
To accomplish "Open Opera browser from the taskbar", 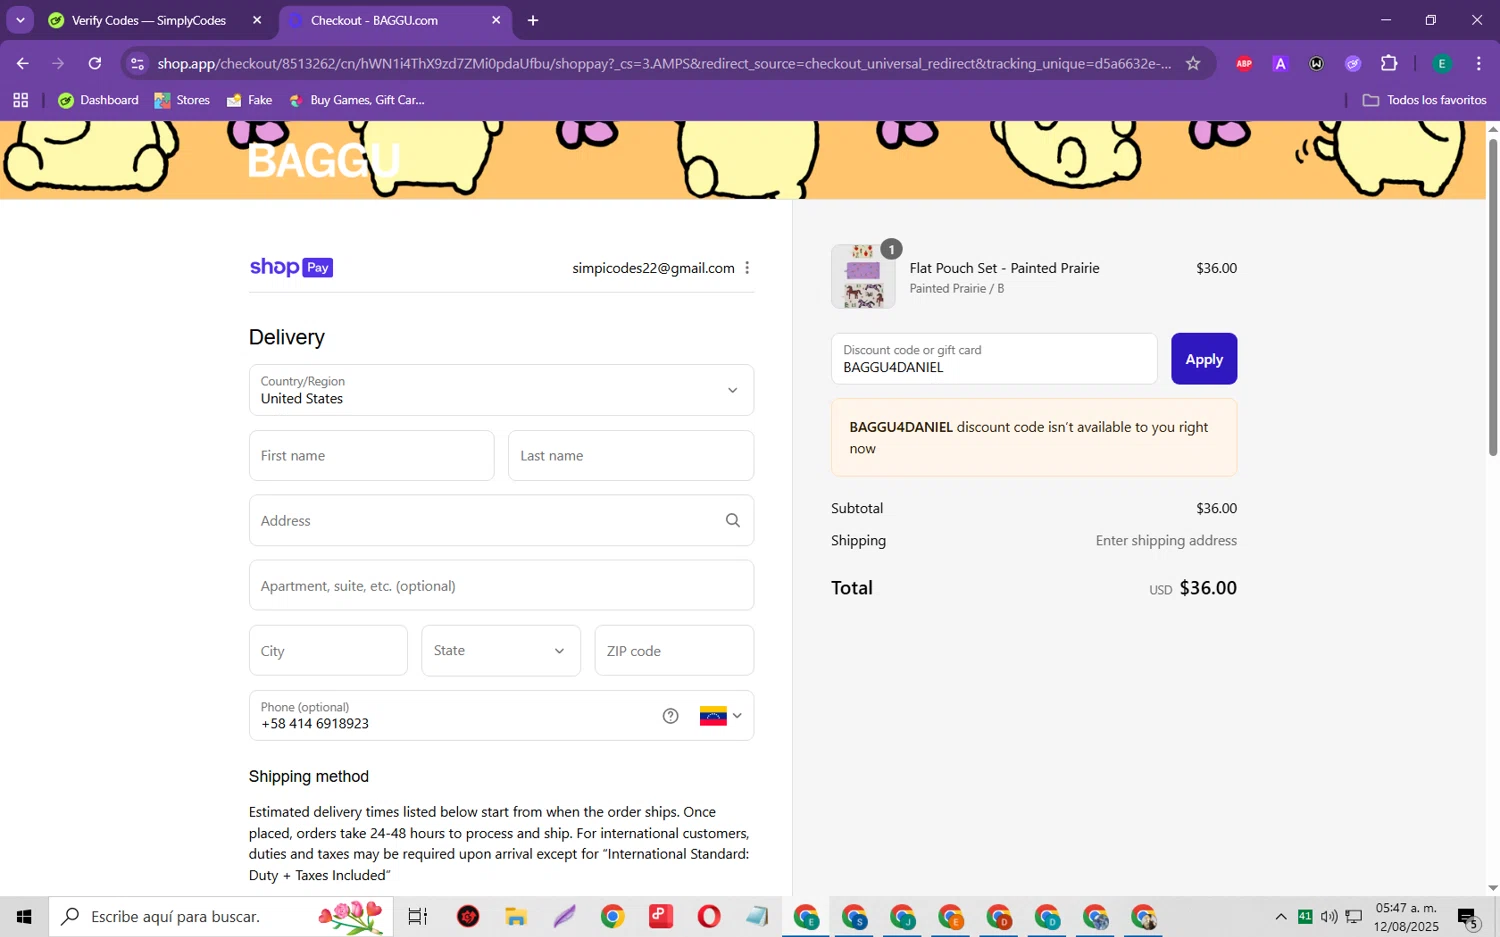I will (709, 916).
